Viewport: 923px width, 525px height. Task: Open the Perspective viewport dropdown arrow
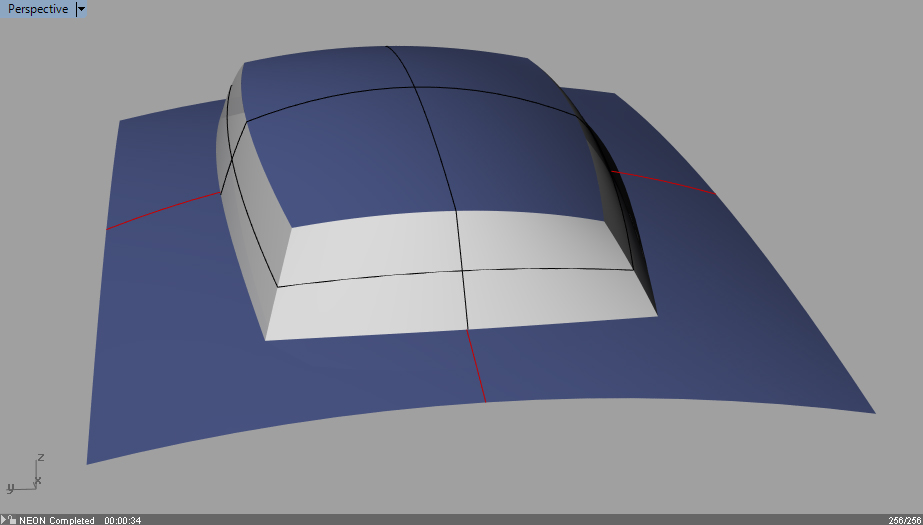[81, 9]
